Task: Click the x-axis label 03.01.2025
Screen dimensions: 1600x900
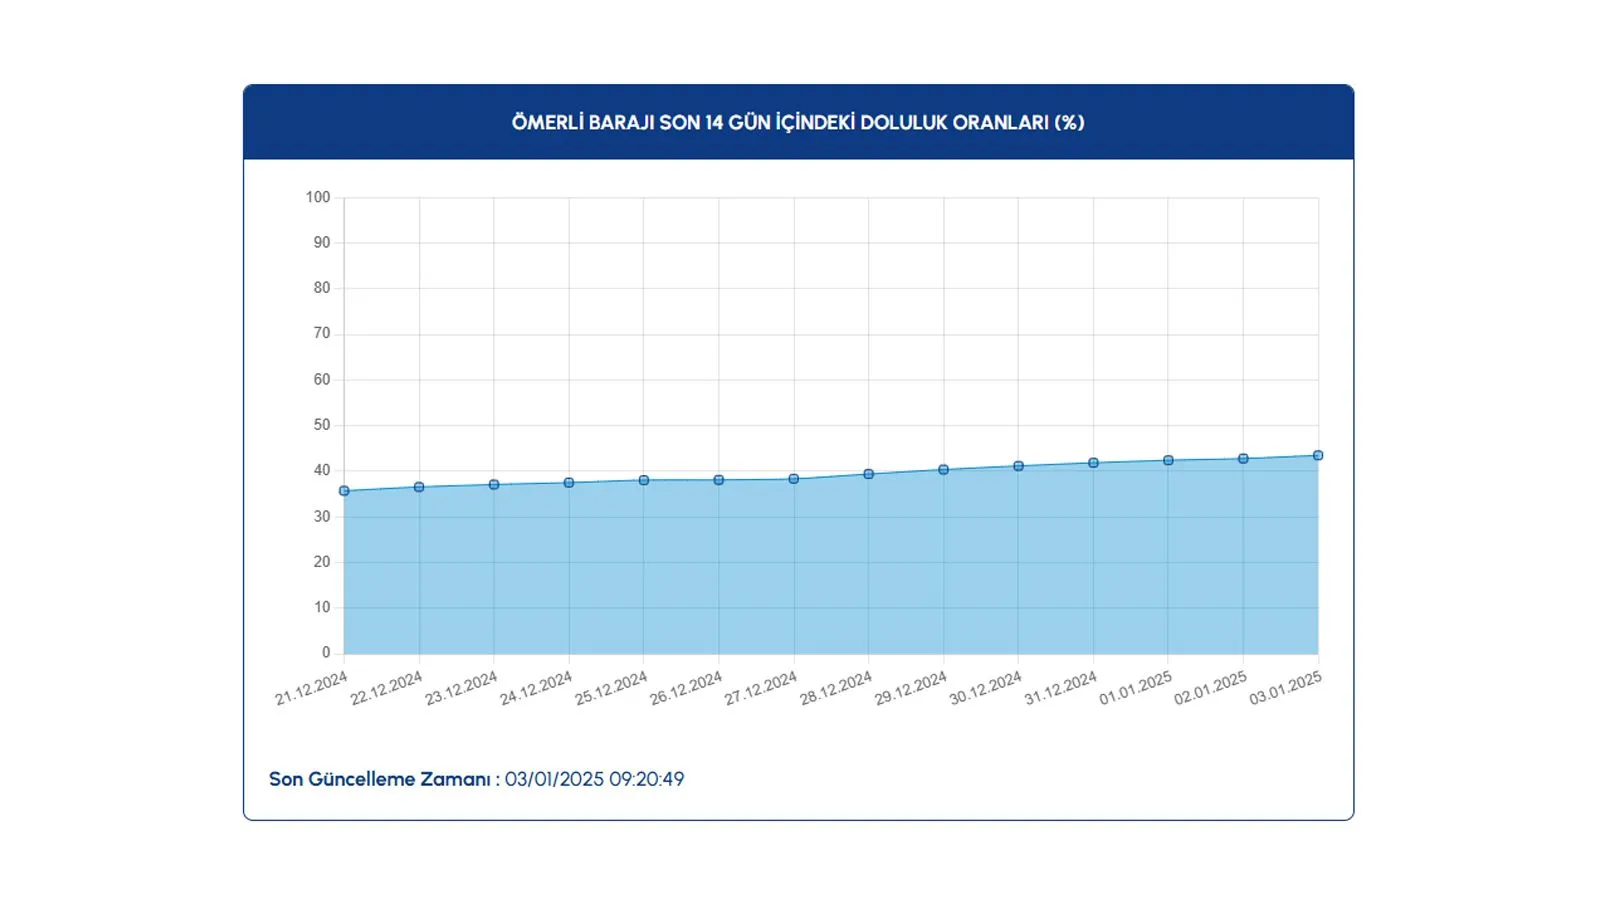Action: click(1285, 688)
